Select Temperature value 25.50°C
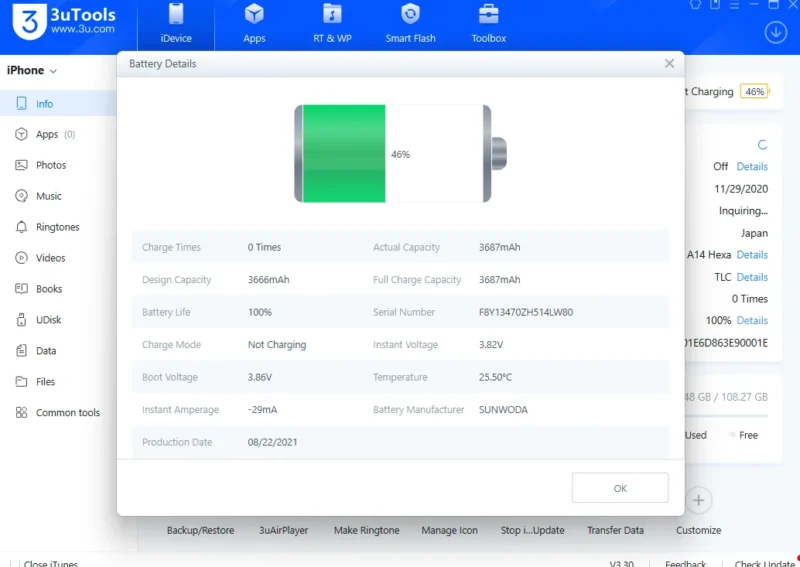 tap(495, 377)
